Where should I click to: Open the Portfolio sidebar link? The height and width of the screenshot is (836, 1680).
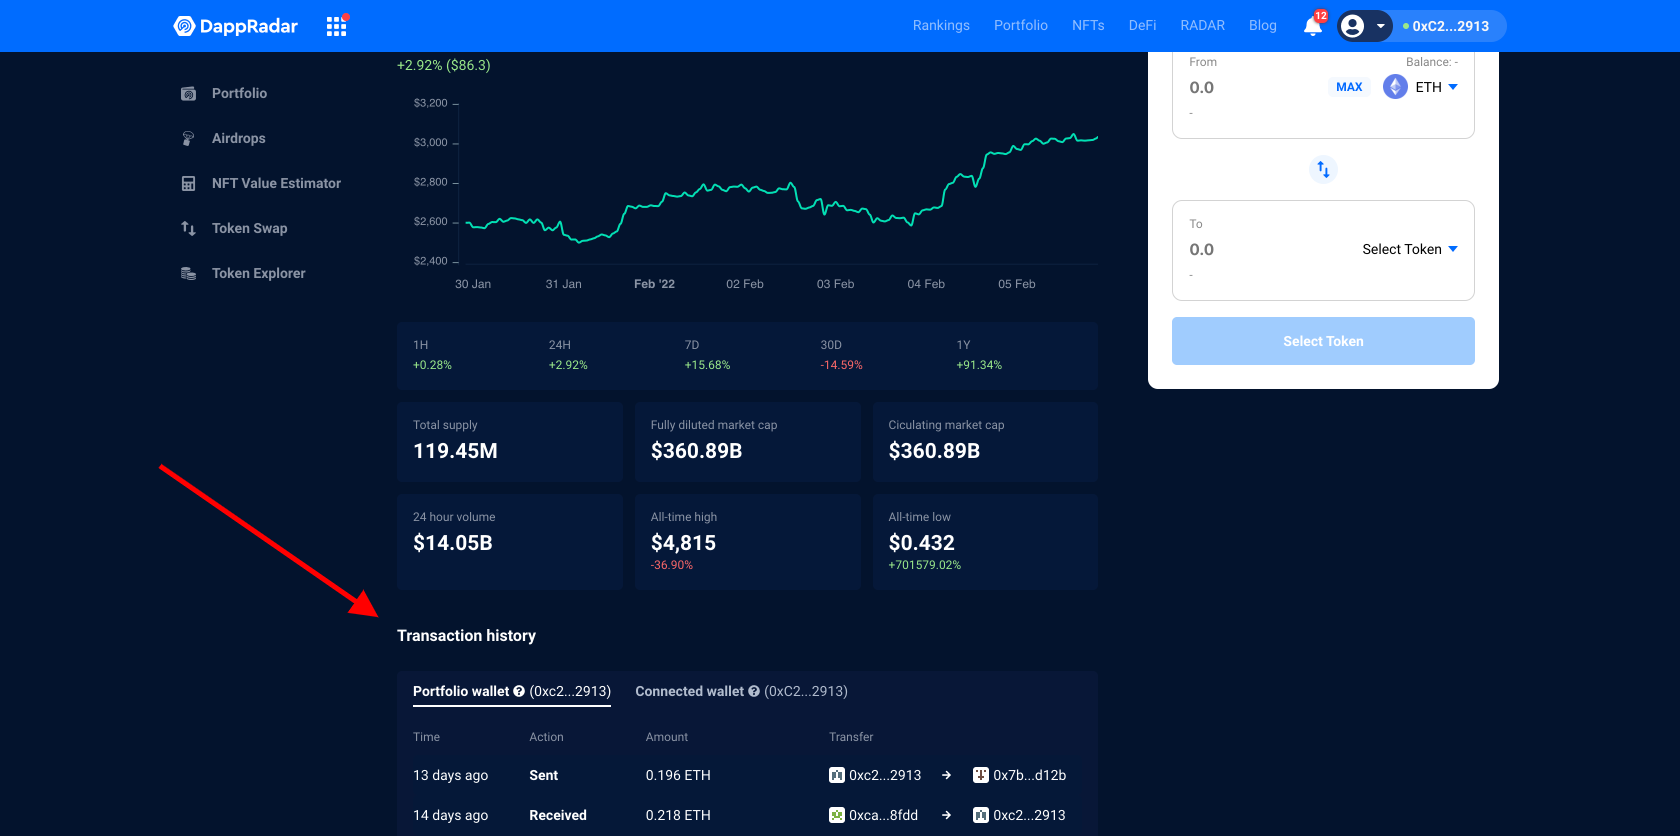point(239,93)
